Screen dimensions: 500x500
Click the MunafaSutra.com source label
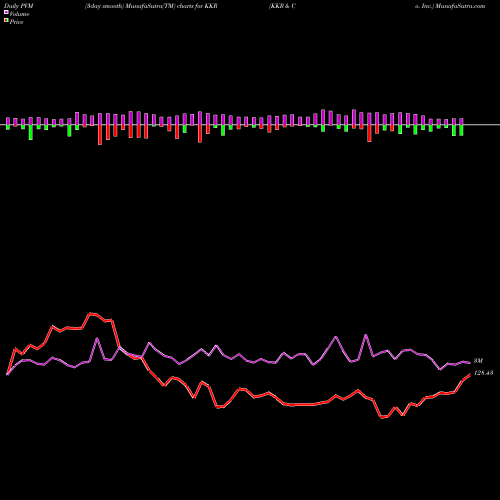coord(459,6)
